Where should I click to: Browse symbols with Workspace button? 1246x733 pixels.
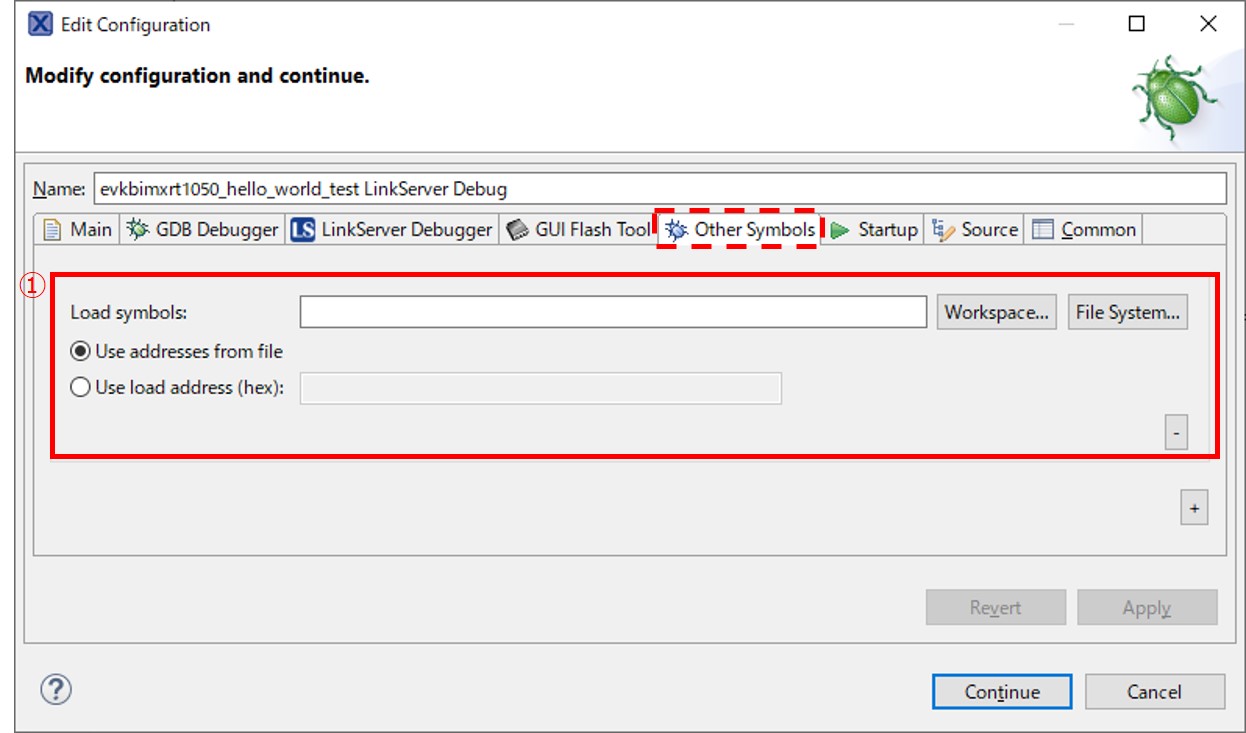coord(996,312)
